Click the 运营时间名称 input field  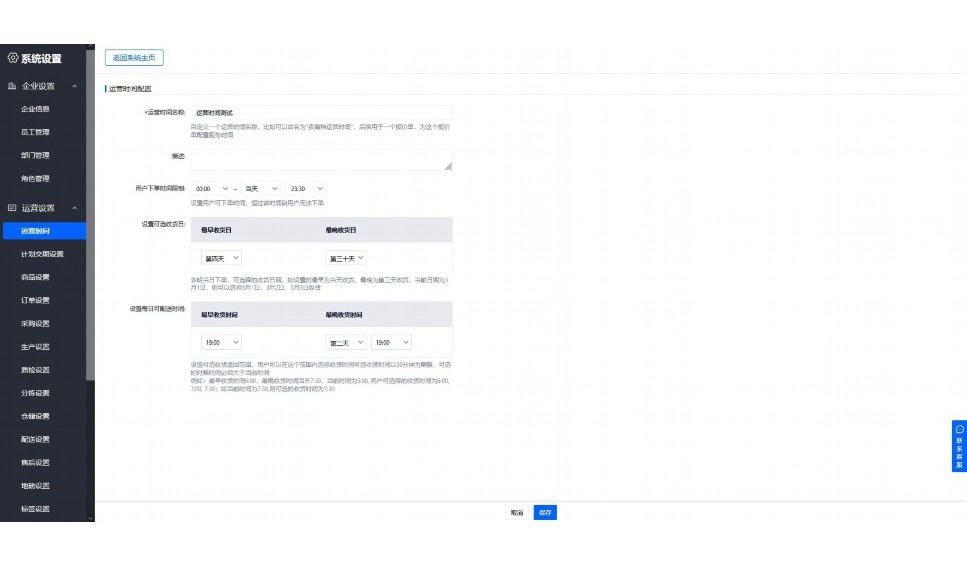pos(321,113)
